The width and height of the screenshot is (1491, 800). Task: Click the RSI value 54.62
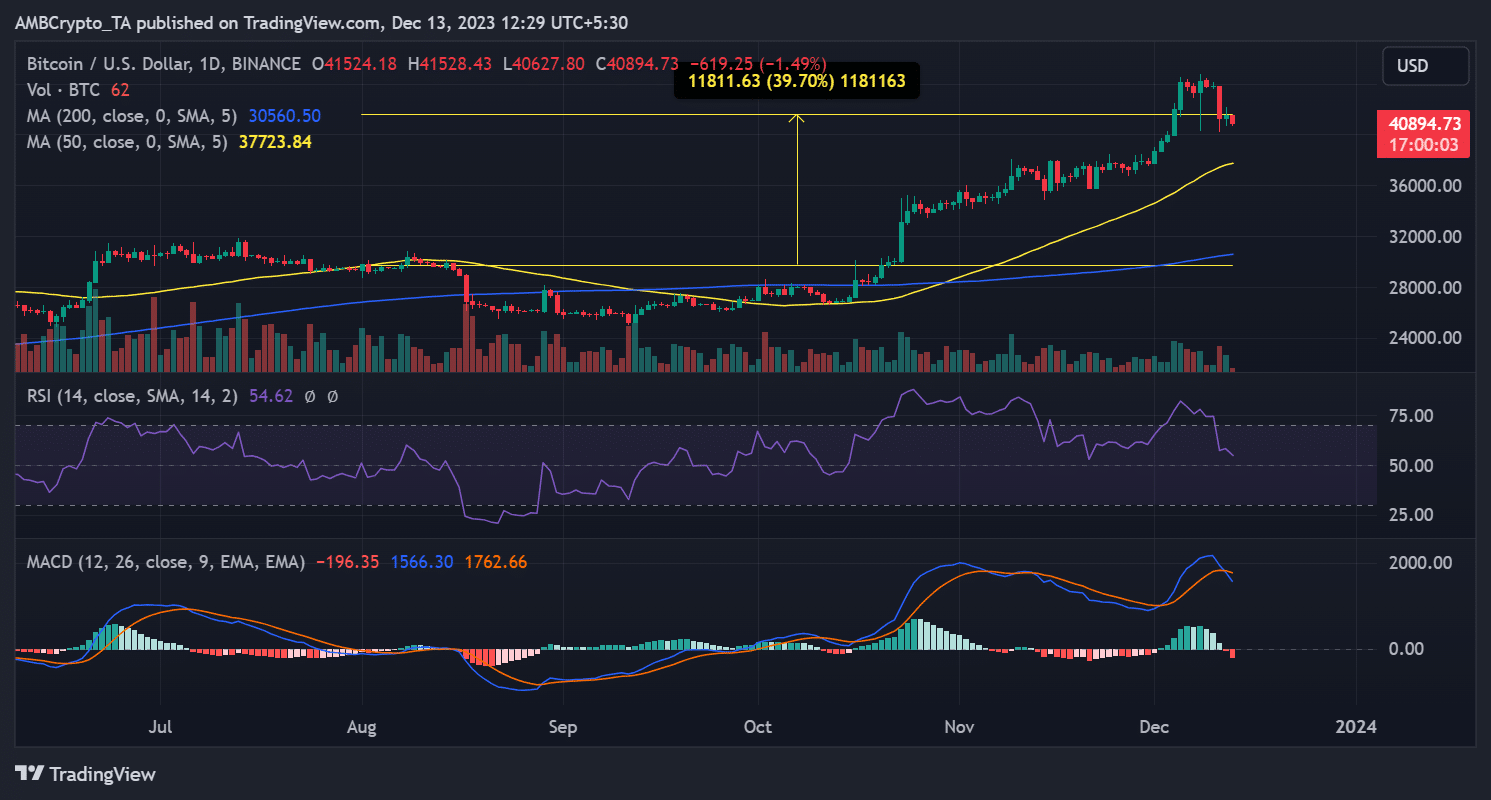(270, 396)
